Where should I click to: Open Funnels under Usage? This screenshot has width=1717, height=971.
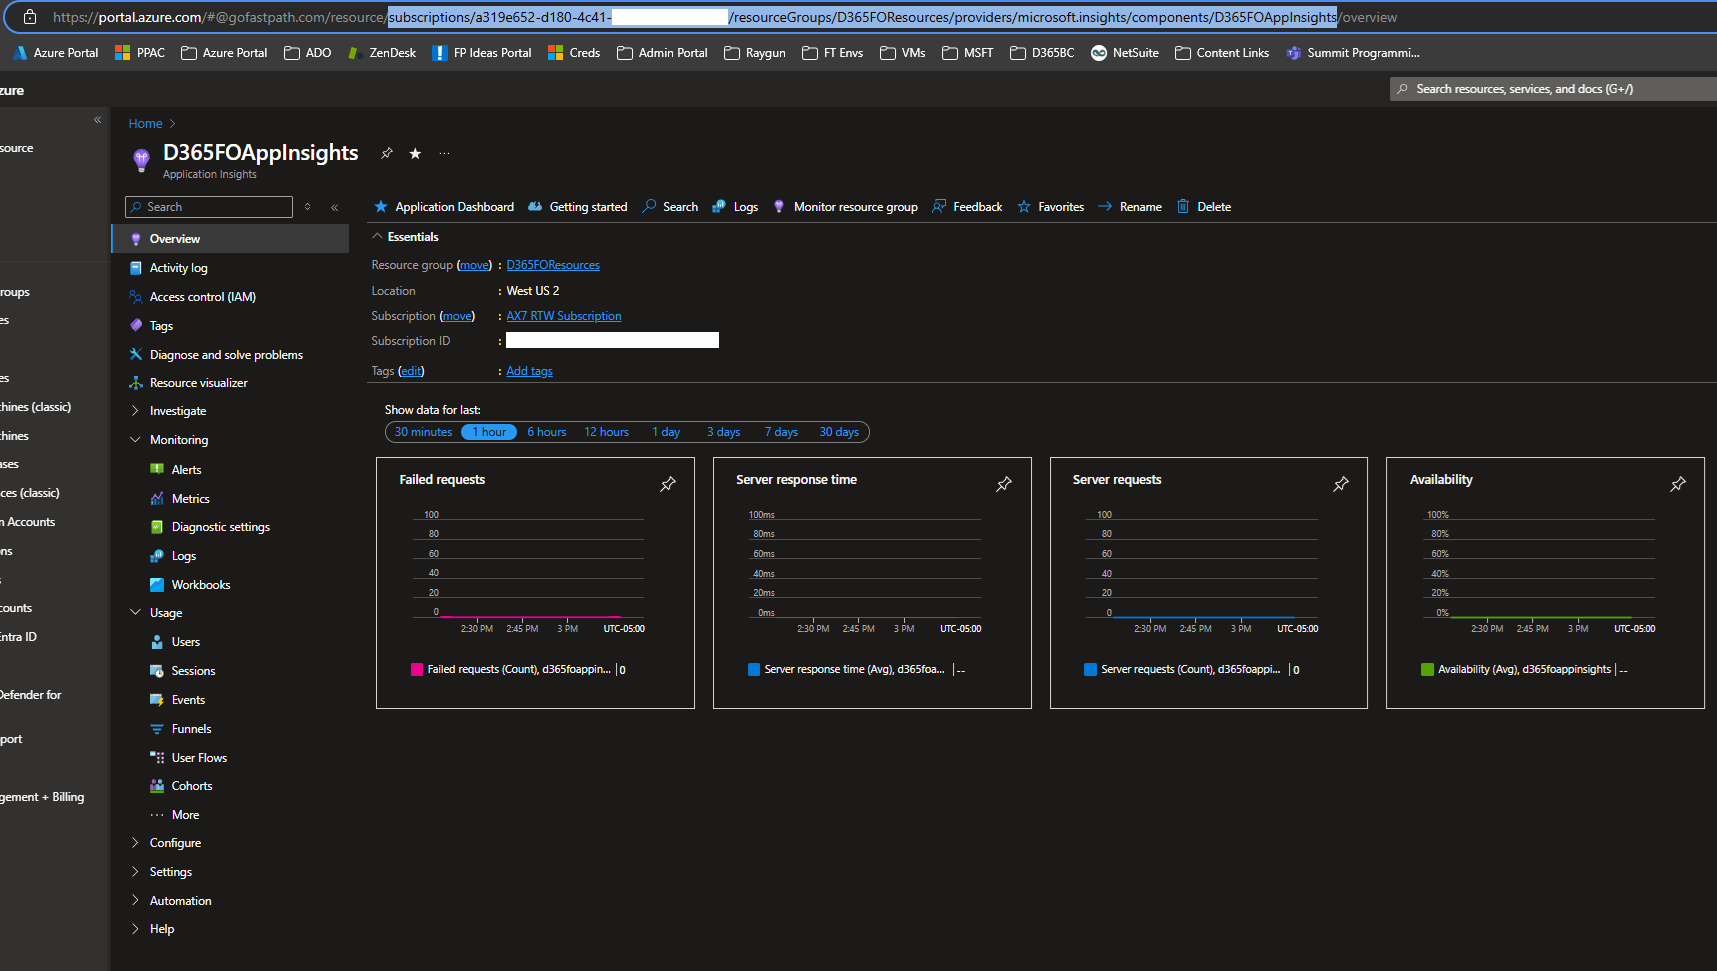[191, 729]
